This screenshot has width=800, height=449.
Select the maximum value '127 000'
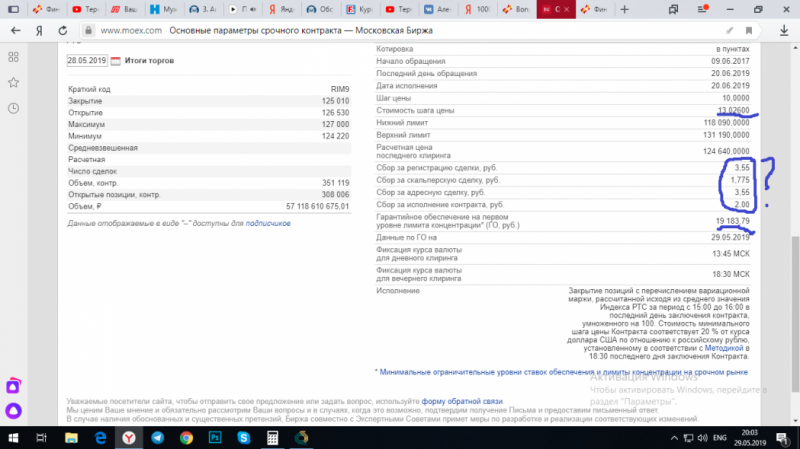coord(335,124)
